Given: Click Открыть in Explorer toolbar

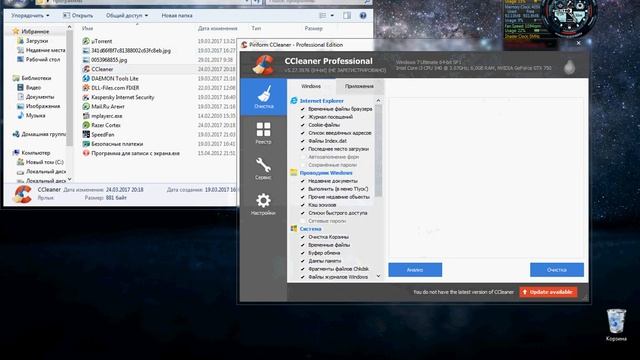Looking at the screenshot, I should [78, 16].
